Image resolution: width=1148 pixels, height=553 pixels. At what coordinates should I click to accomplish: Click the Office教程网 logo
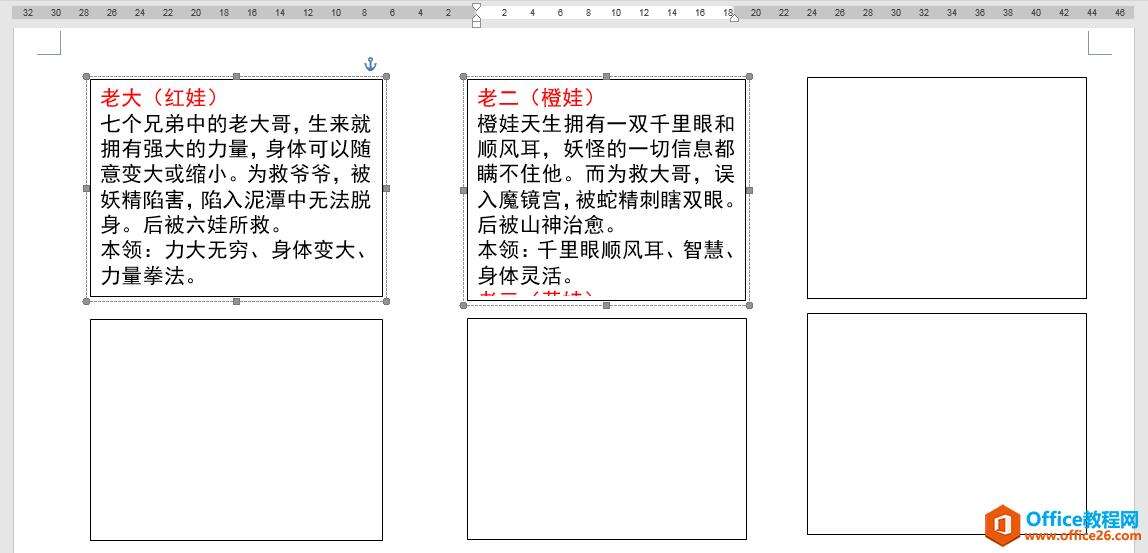[1062, 524]
